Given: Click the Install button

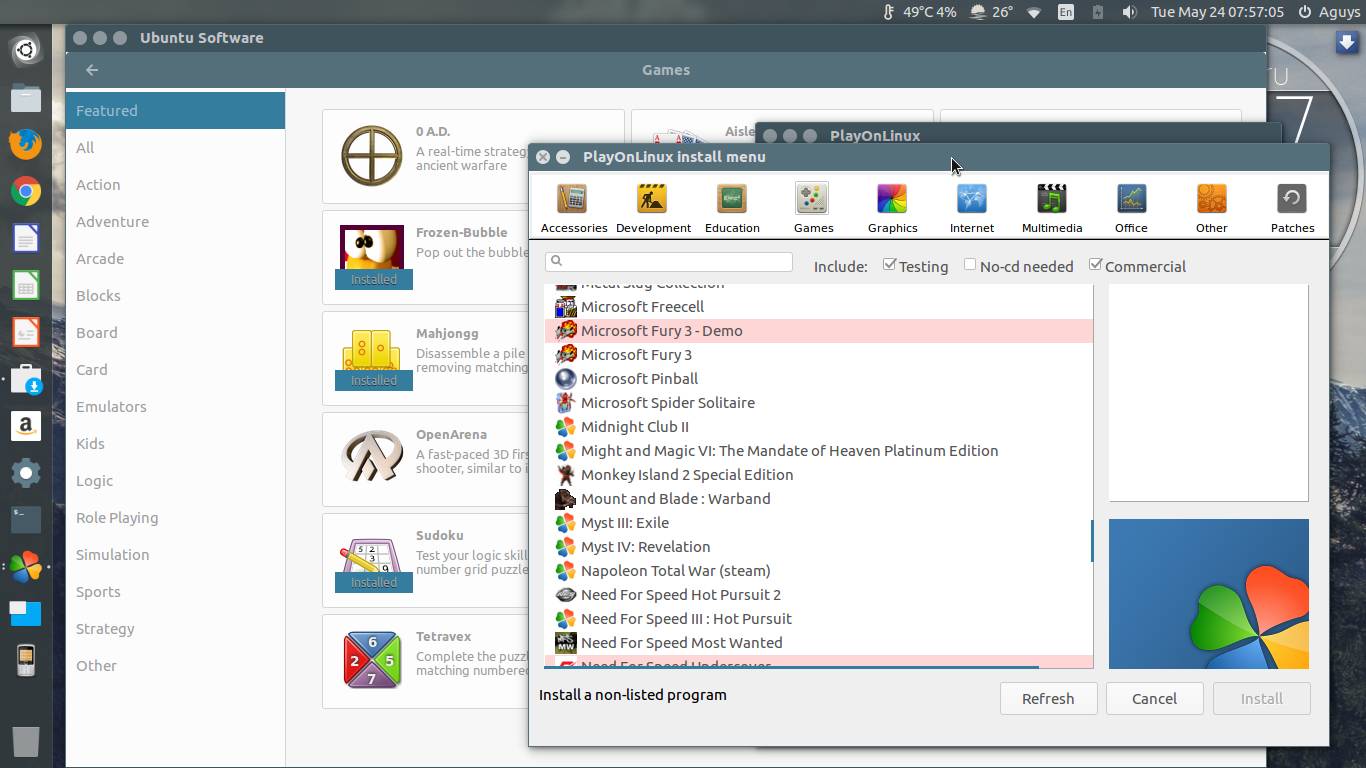Looking at the screenshot, I should click(1261, 699).
